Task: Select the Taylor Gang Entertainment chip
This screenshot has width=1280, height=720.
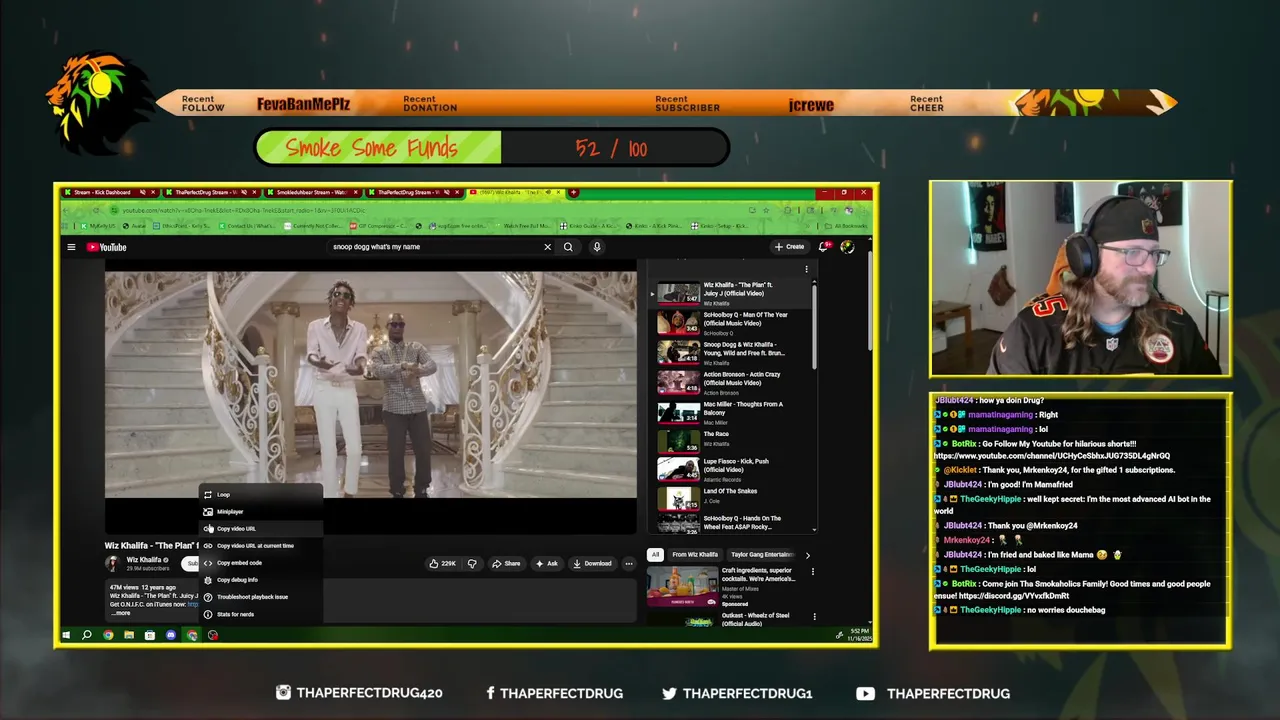Action: [762, 554]
